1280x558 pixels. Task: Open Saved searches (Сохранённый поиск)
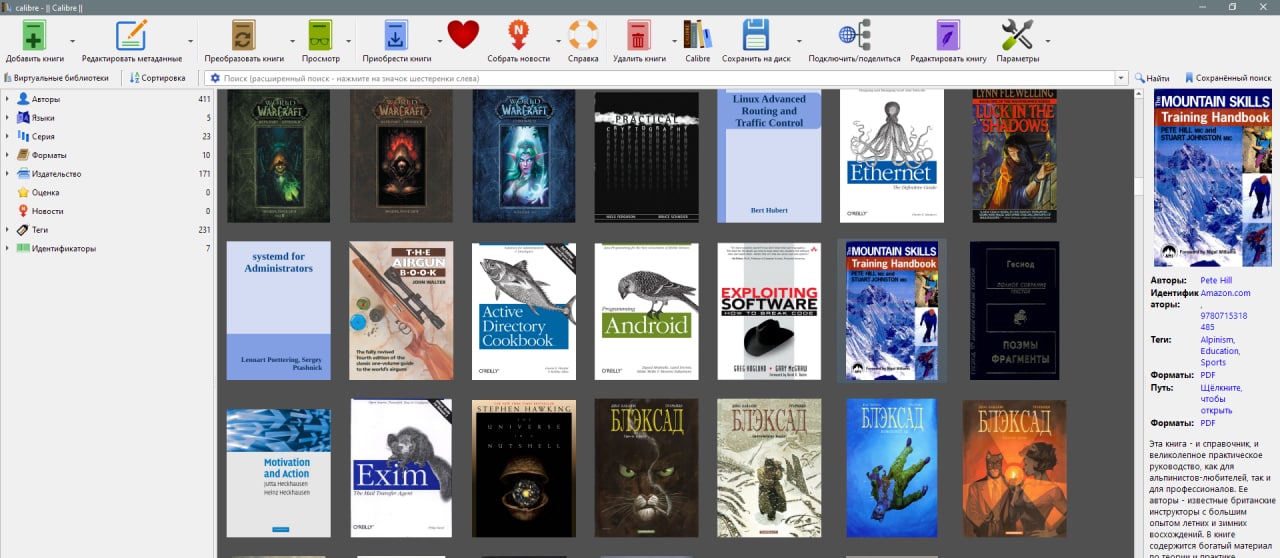pos(1227,78)
